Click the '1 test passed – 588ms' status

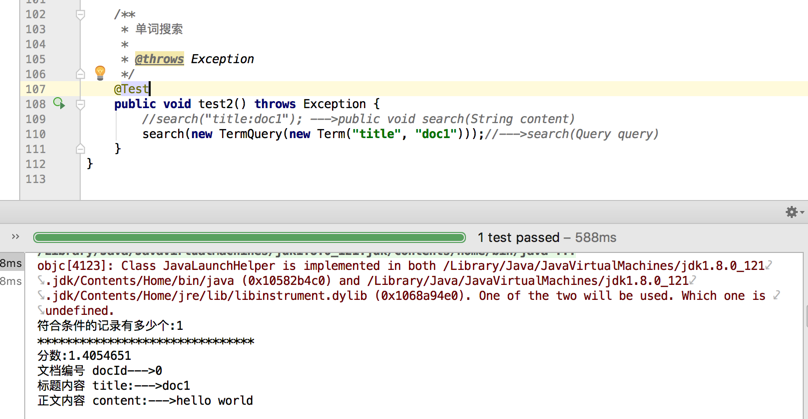pyautogui.click(x=547, y=238)
